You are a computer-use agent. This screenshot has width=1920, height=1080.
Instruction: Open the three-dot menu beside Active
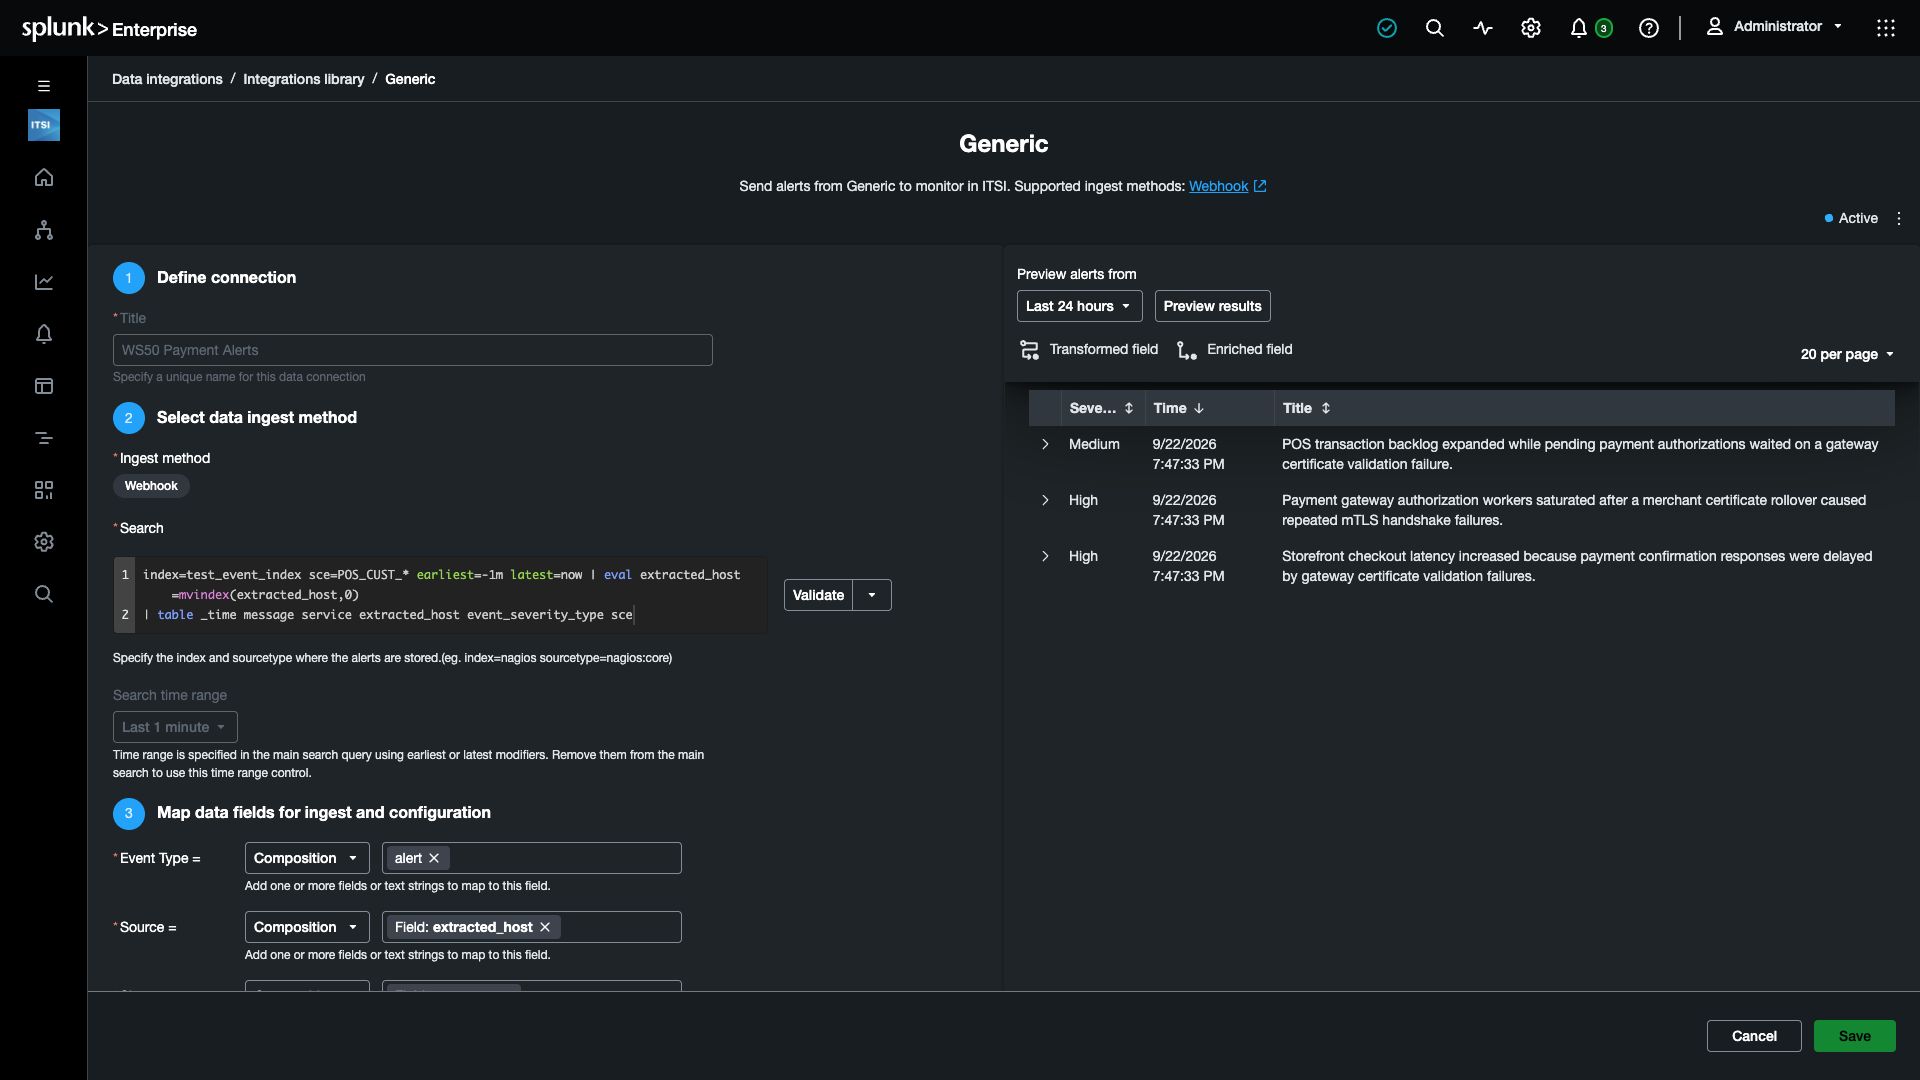pyautogui.click(x=1898, y=218)
